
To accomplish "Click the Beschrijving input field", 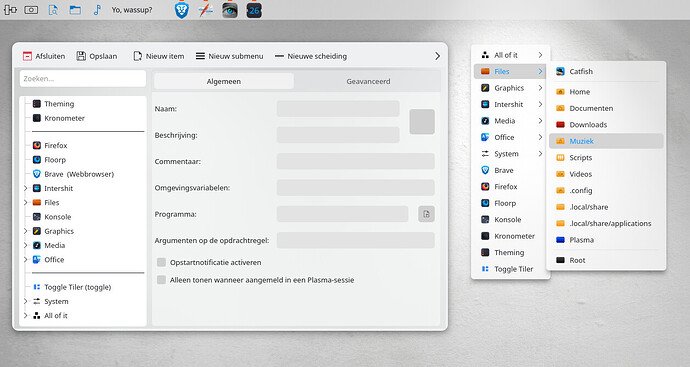I will coord(338,135).
